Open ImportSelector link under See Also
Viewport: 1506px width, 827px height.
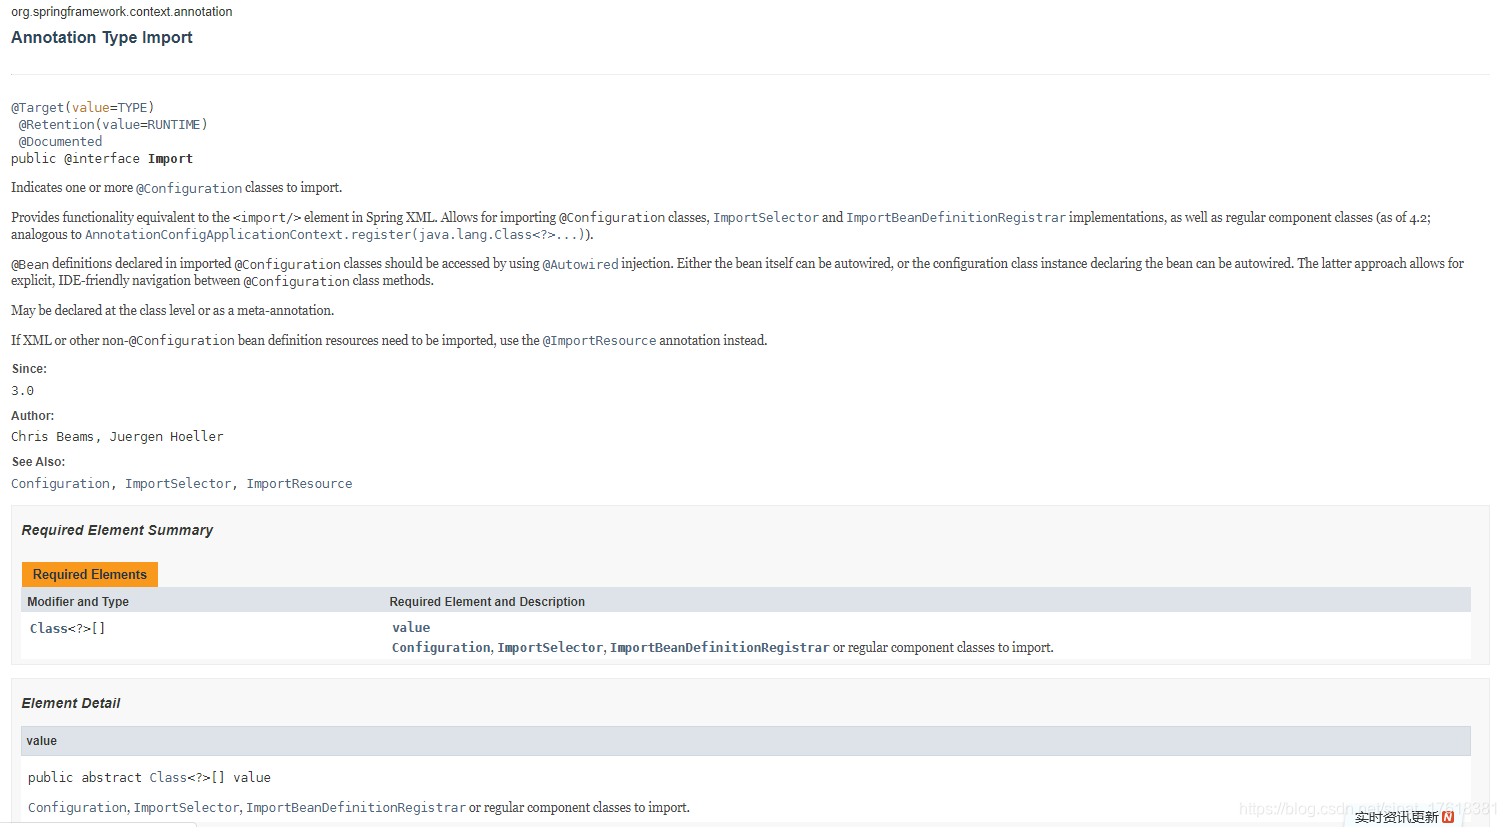(x=178, y=484)
